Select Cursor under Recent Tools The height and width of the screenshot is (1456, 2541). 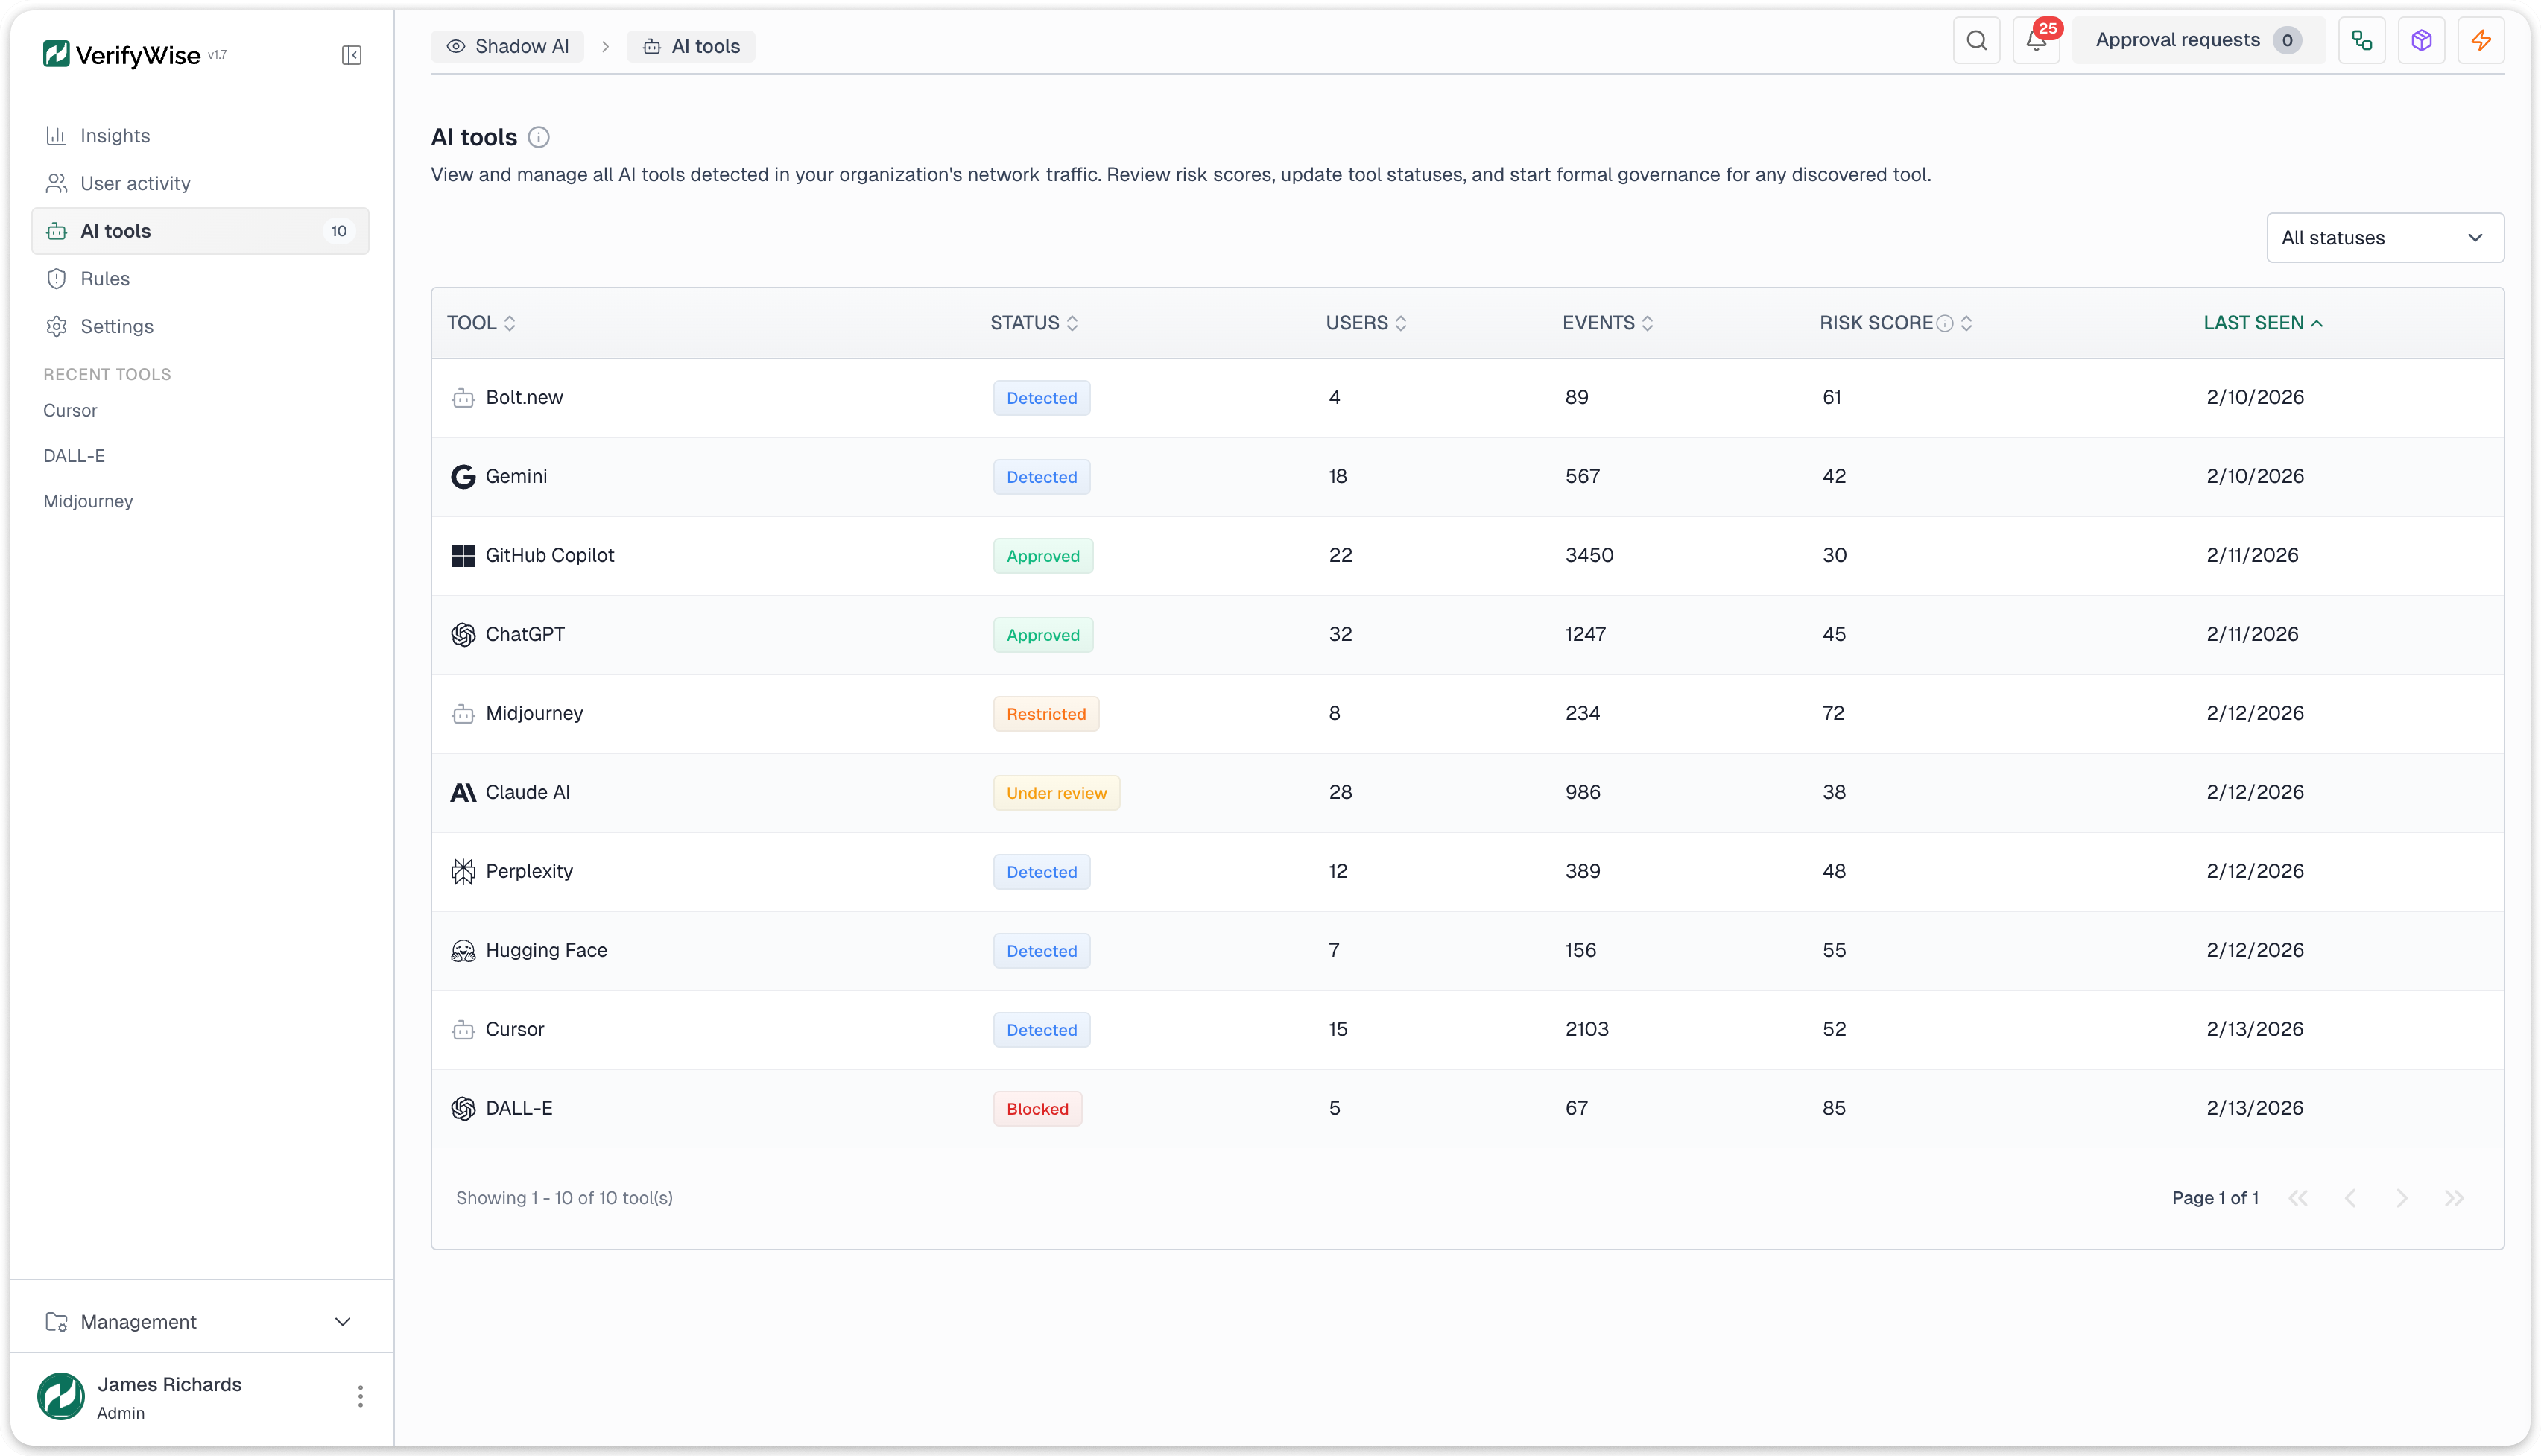[69, 410]
